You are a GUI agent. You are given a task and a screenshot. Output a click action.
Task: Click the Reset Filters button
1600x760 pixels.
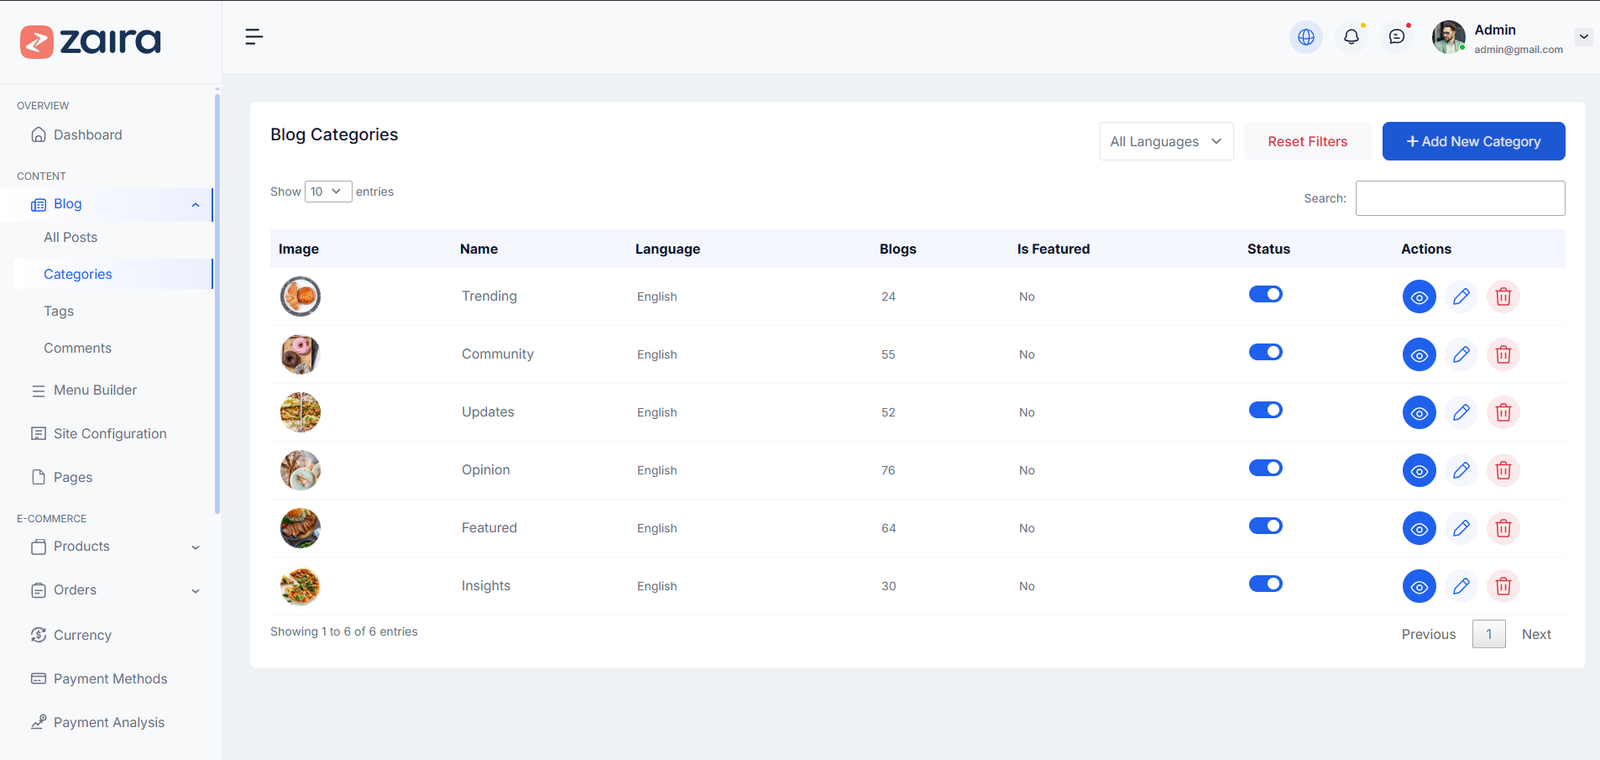[1307, 142]
